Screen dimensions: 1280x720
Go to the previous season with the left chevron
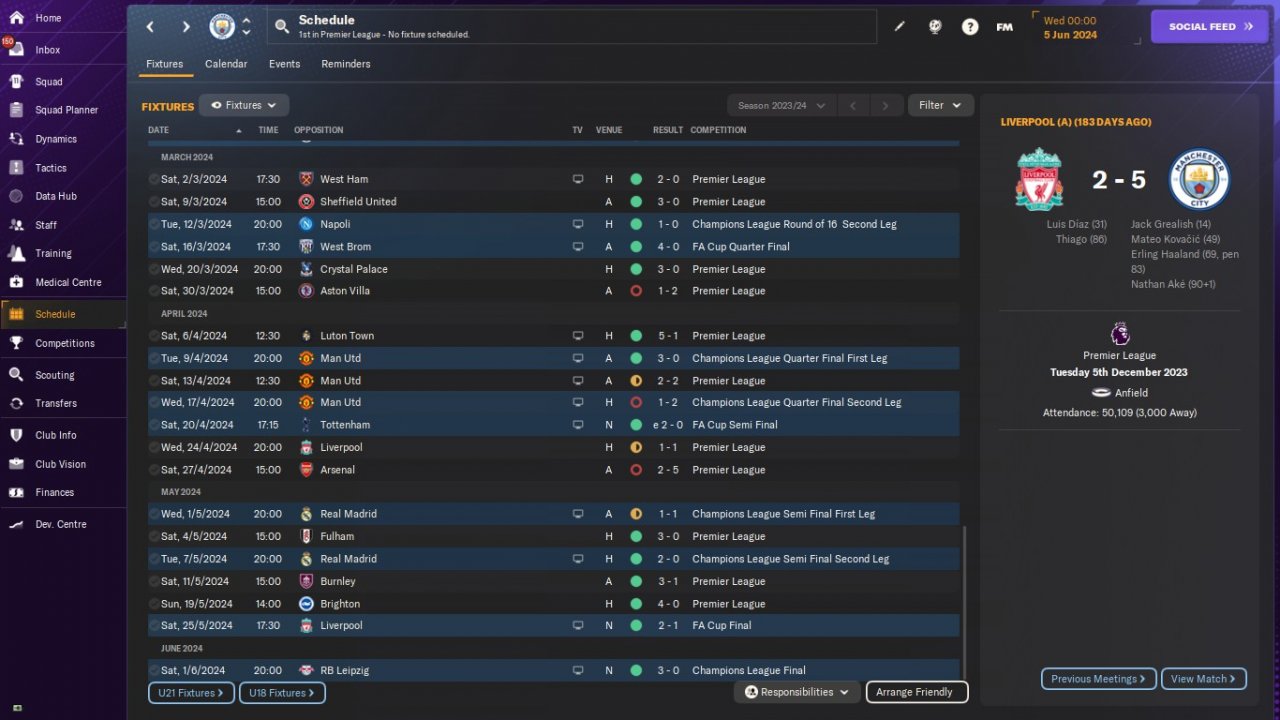coord(853,105)
